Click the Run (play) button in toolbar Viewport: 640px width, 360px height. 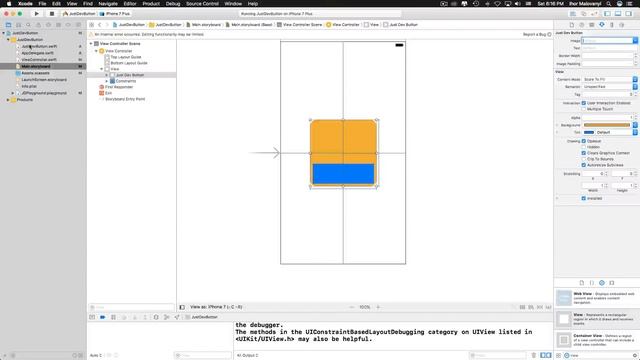pyautogui.click(x=36, y=13)
